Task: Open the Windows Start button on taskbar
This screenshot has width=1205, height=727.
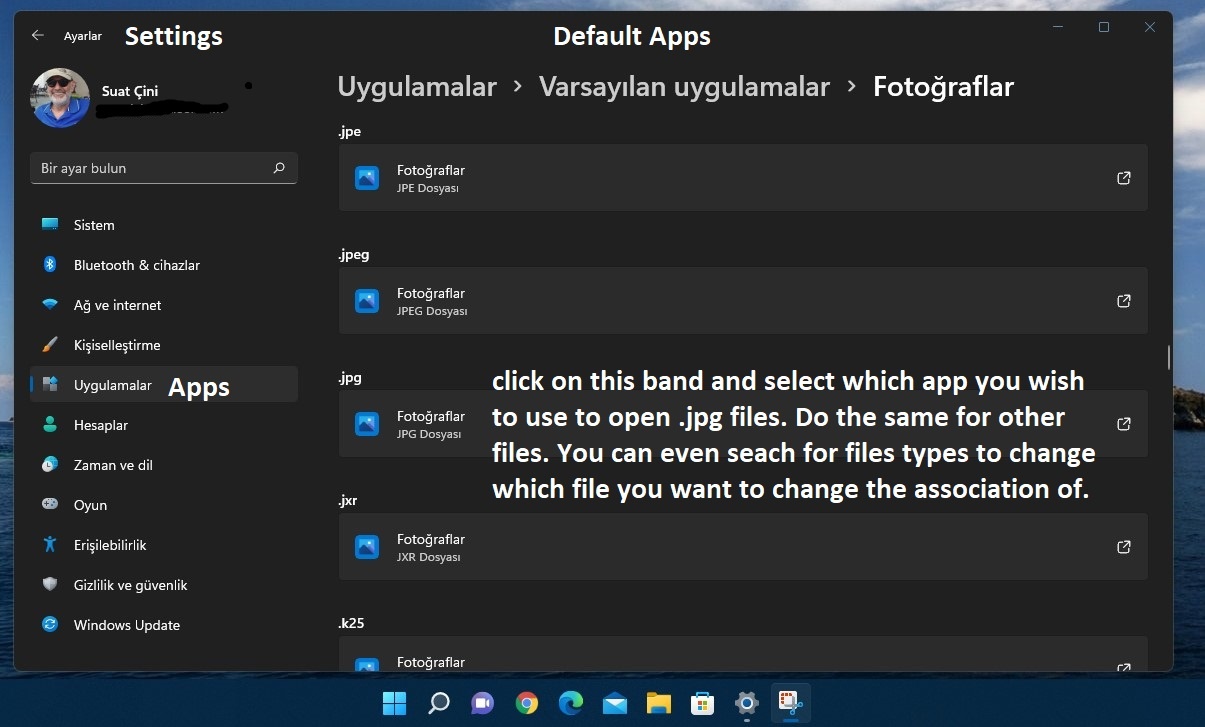Action: click(x=395, y=703)
